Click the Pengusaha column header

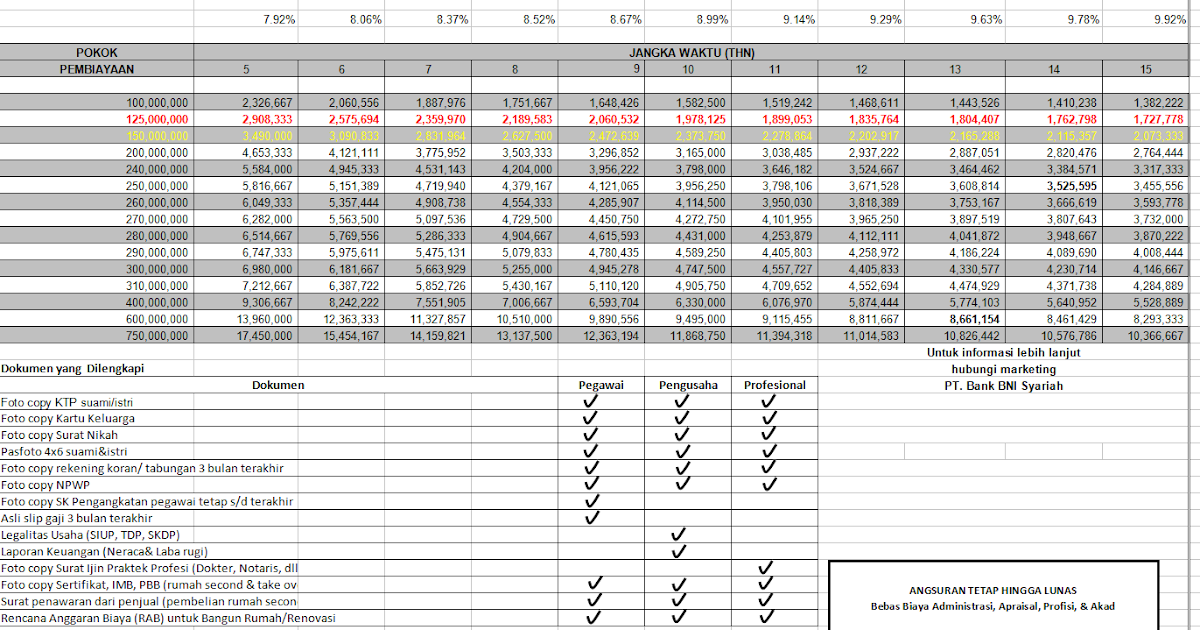click(688, 384)
